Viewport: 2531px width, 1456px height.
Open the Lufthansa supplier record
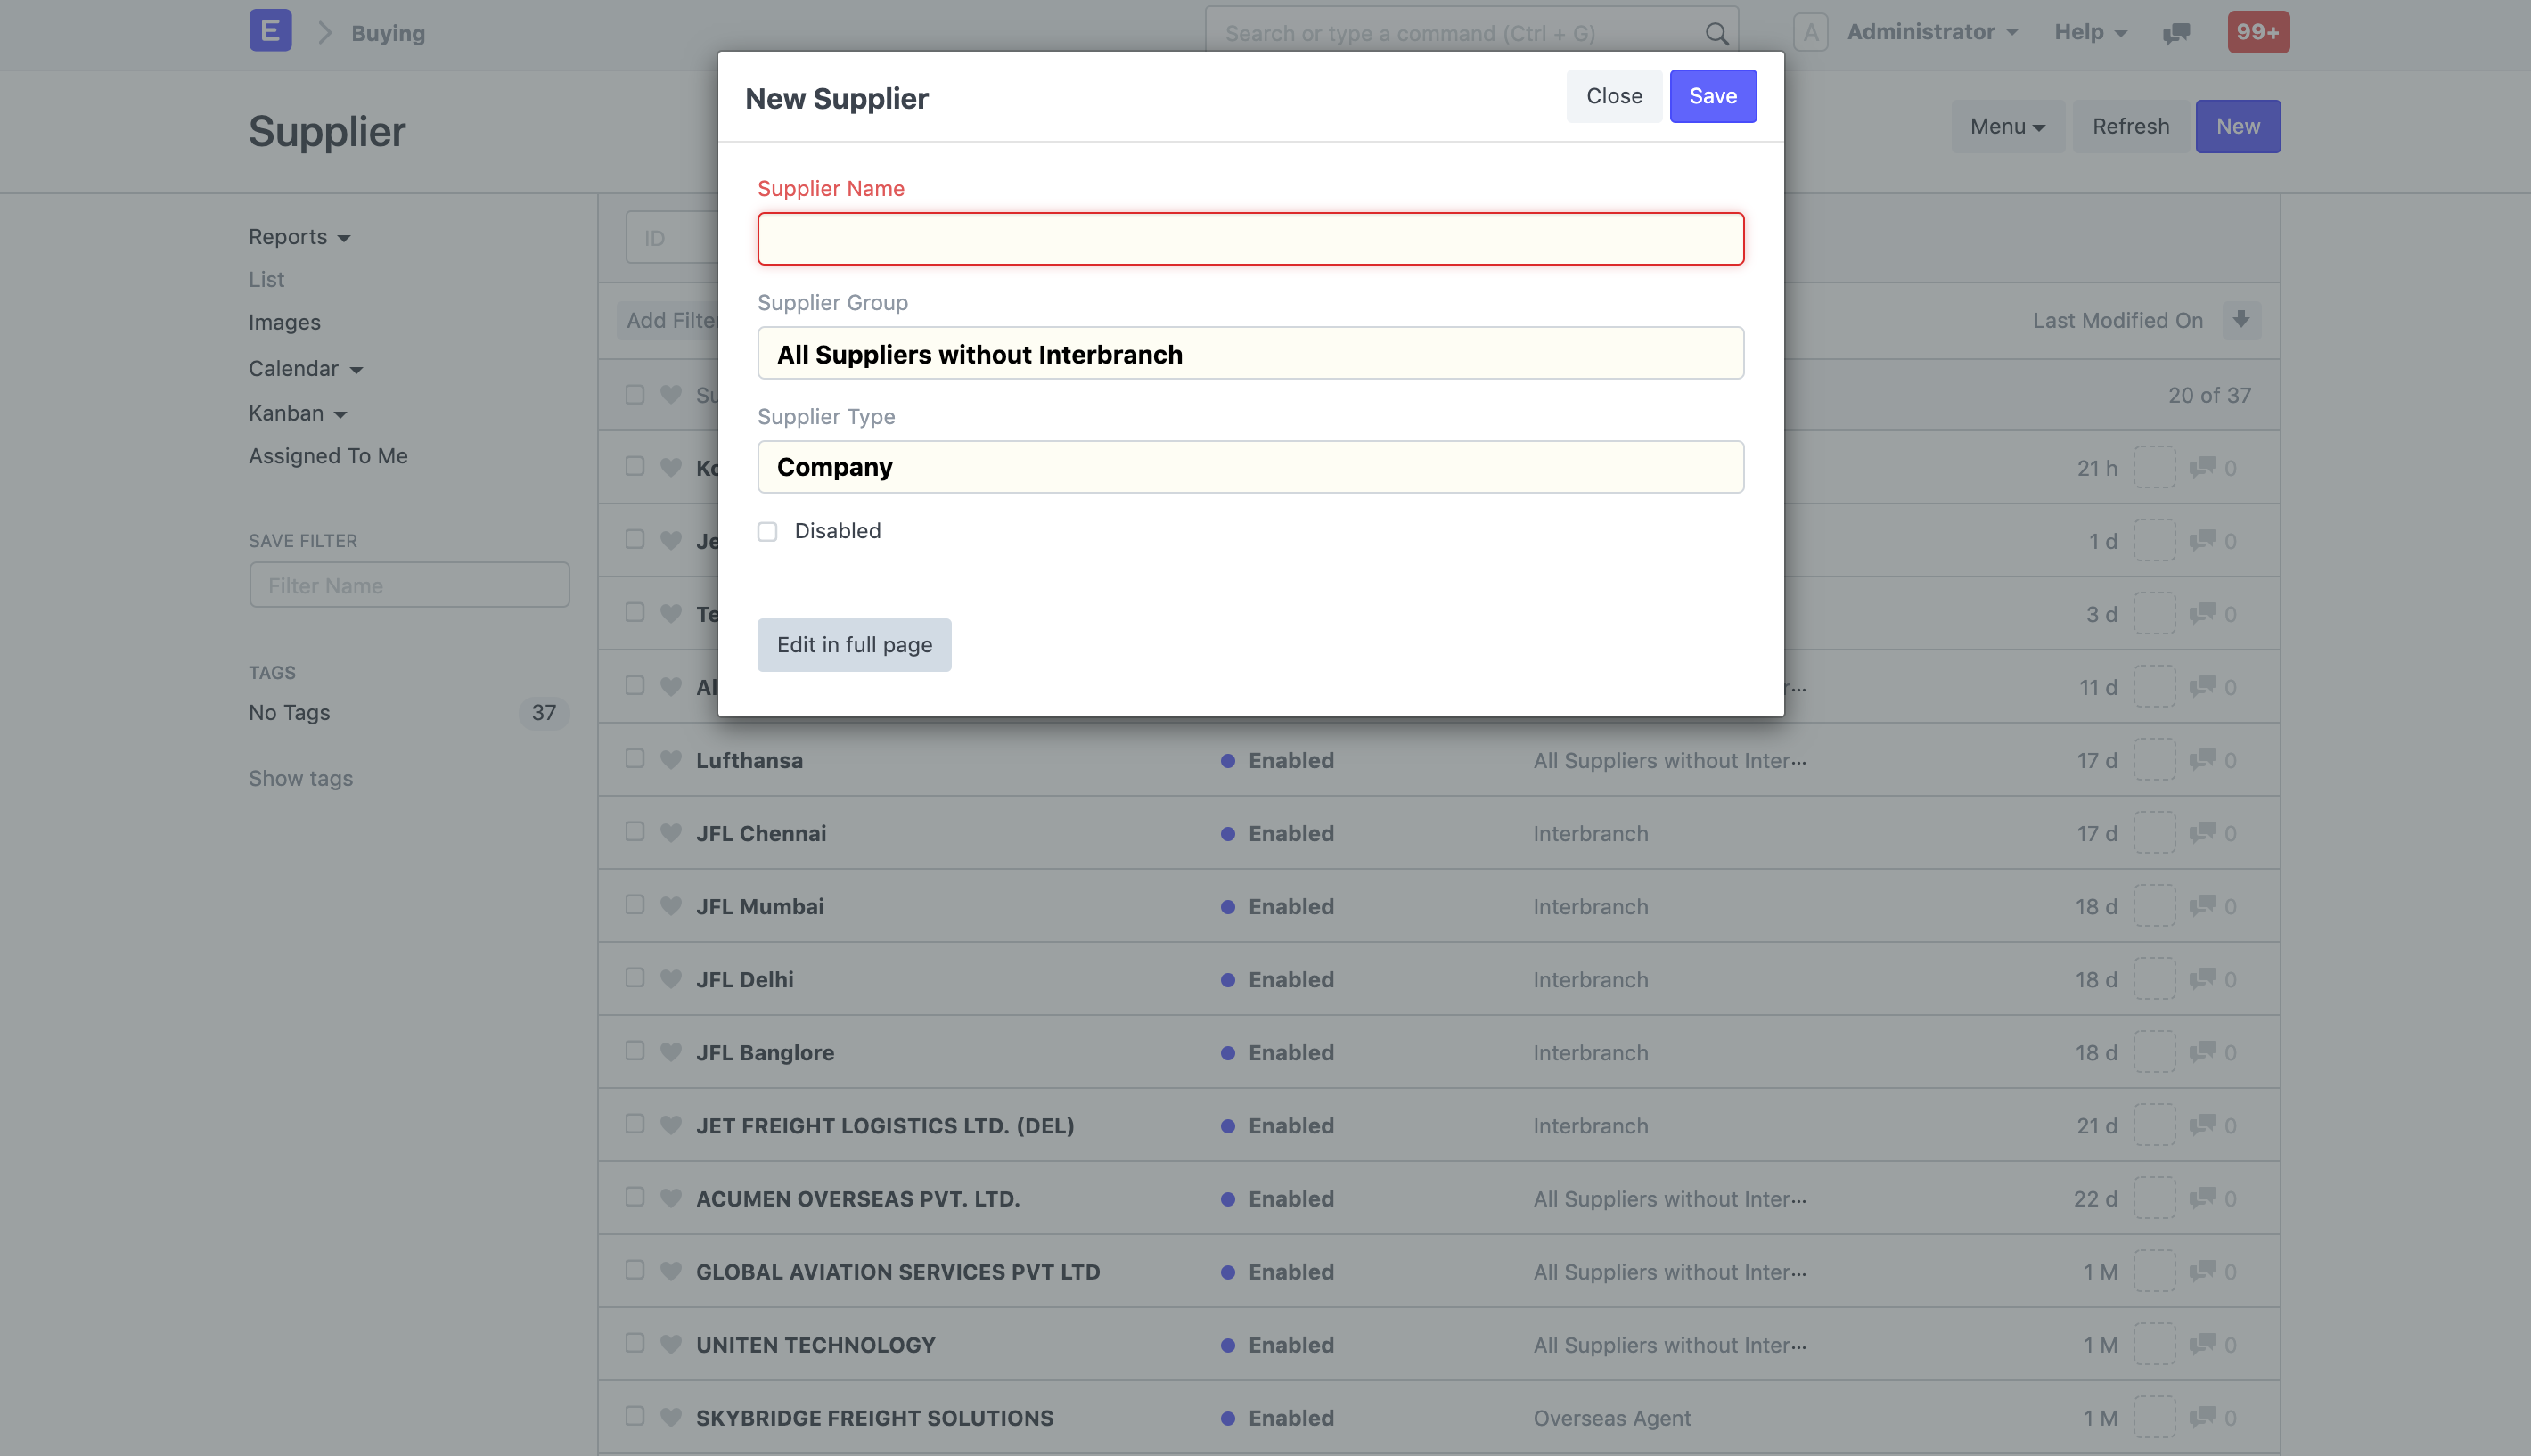[749, 760]
